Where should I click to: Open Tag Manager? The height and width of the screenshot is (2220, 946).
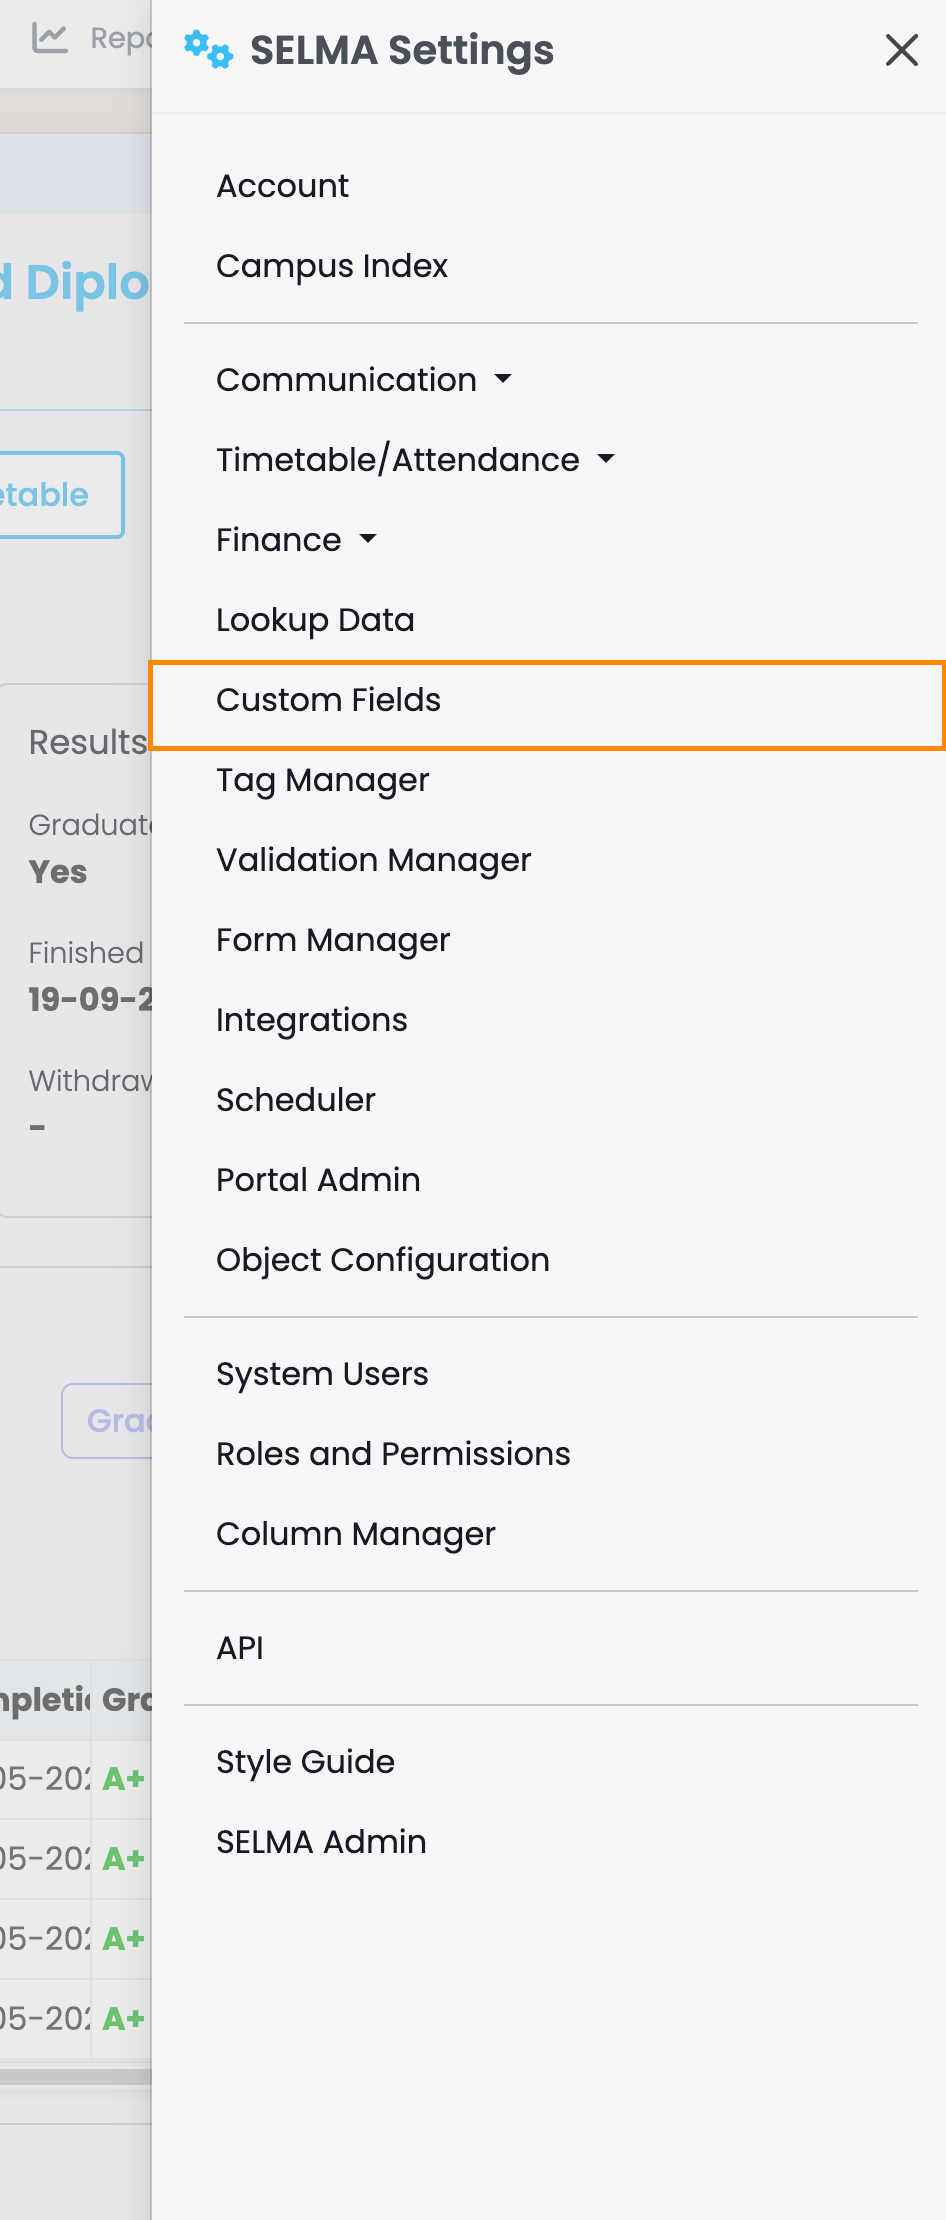coord(322,780)
